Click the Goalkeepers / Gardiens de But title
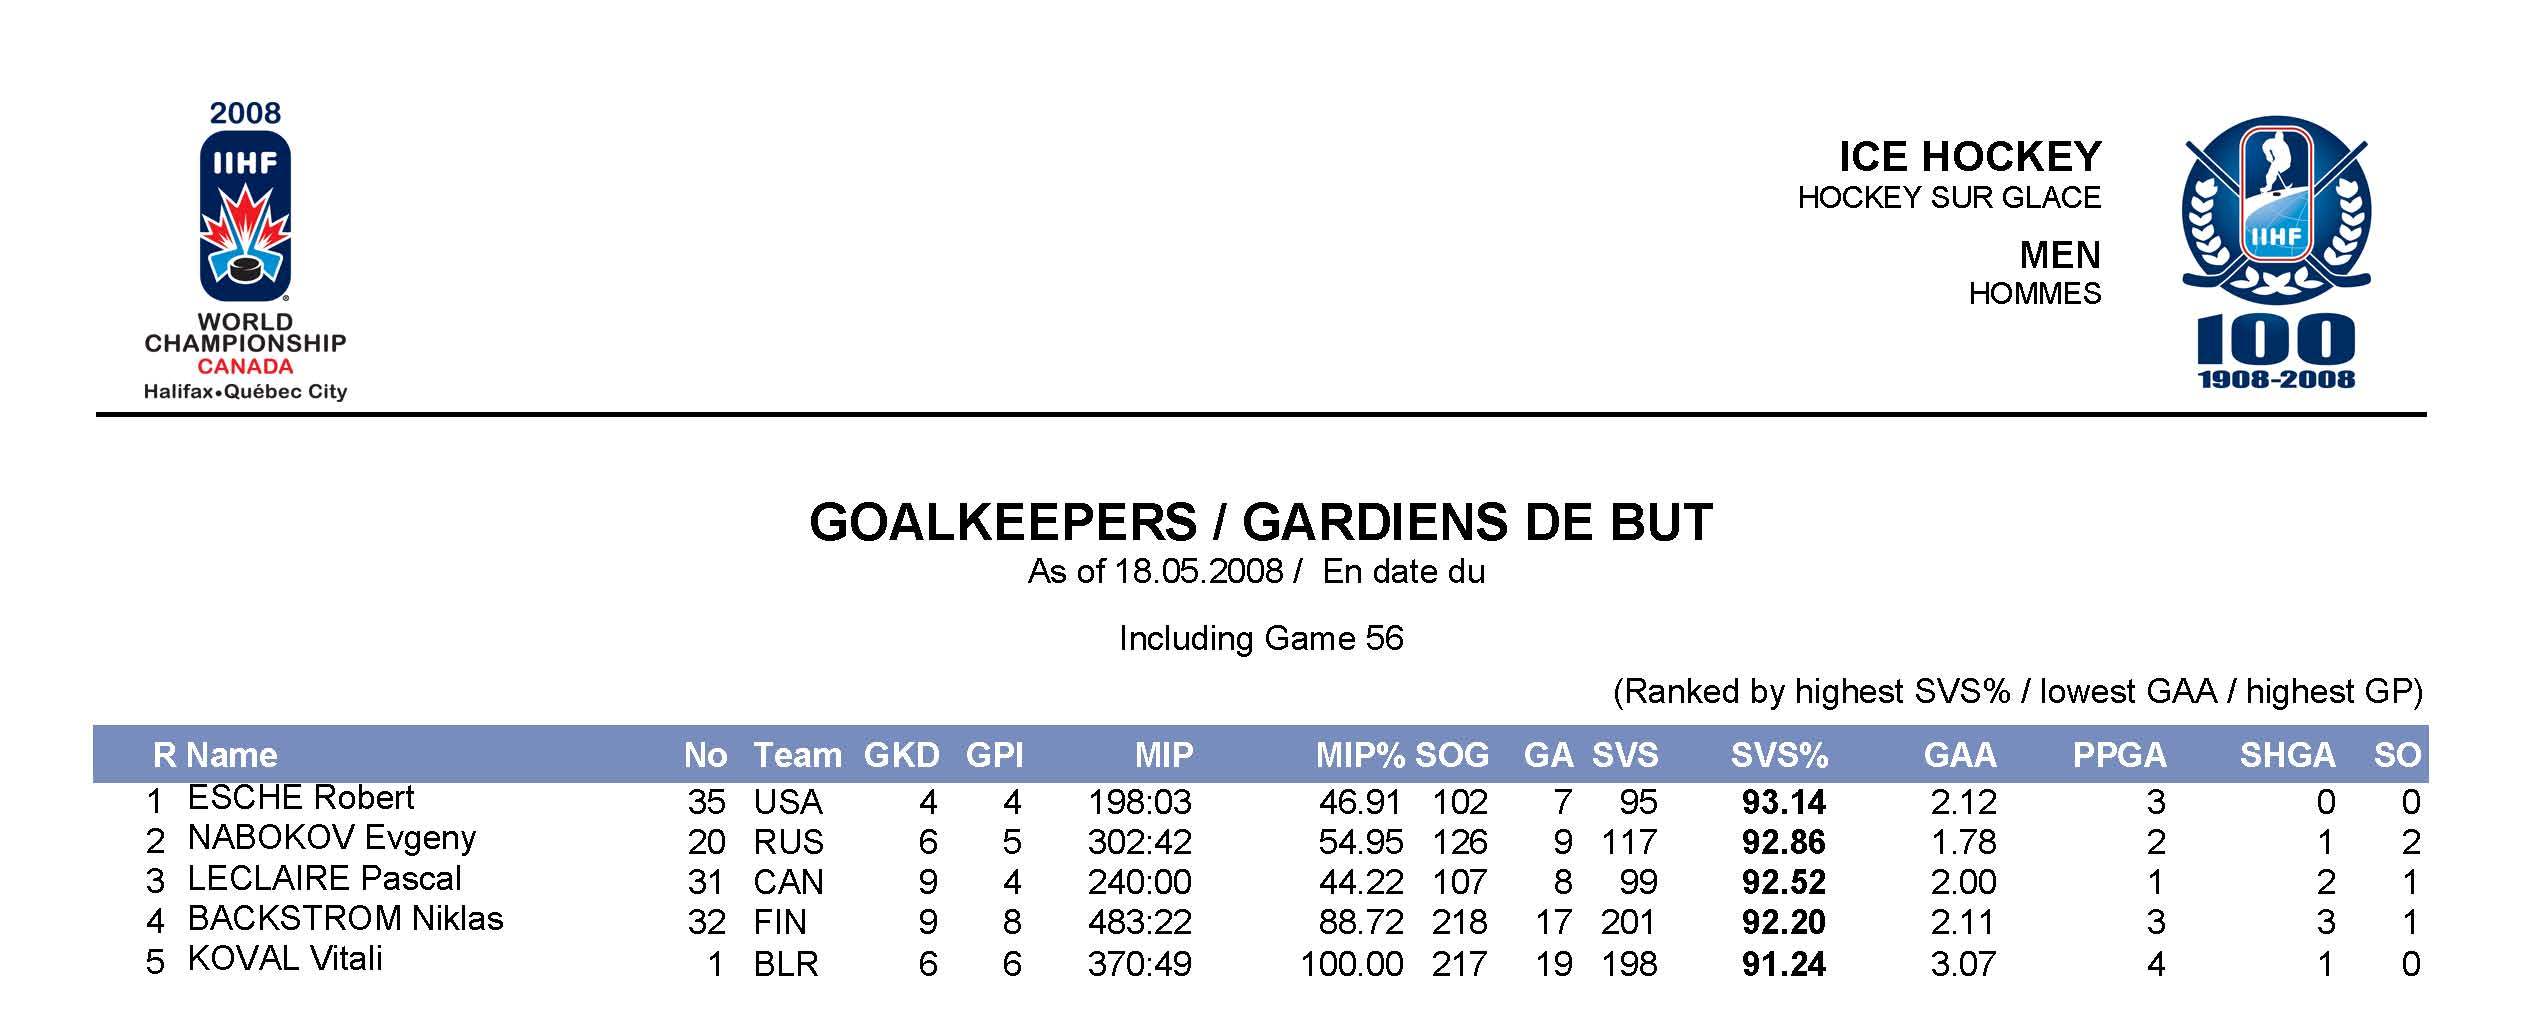The width and height of the screenshot is (2521, 1016). [1260, 522]
